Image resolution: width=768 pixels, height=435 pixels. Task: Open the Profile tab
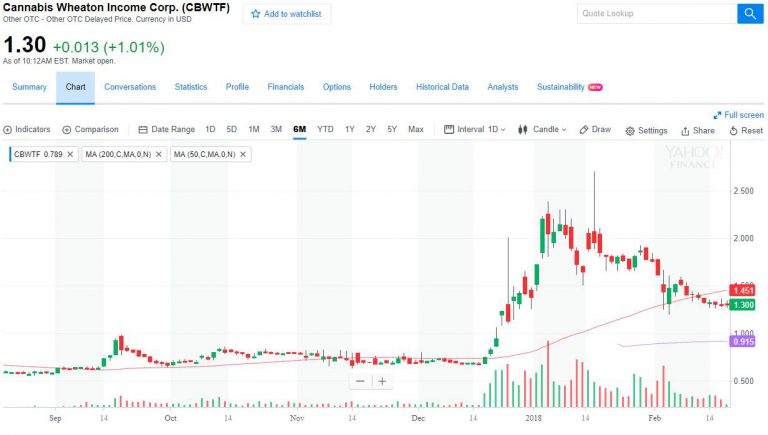(x=237, y=87)
